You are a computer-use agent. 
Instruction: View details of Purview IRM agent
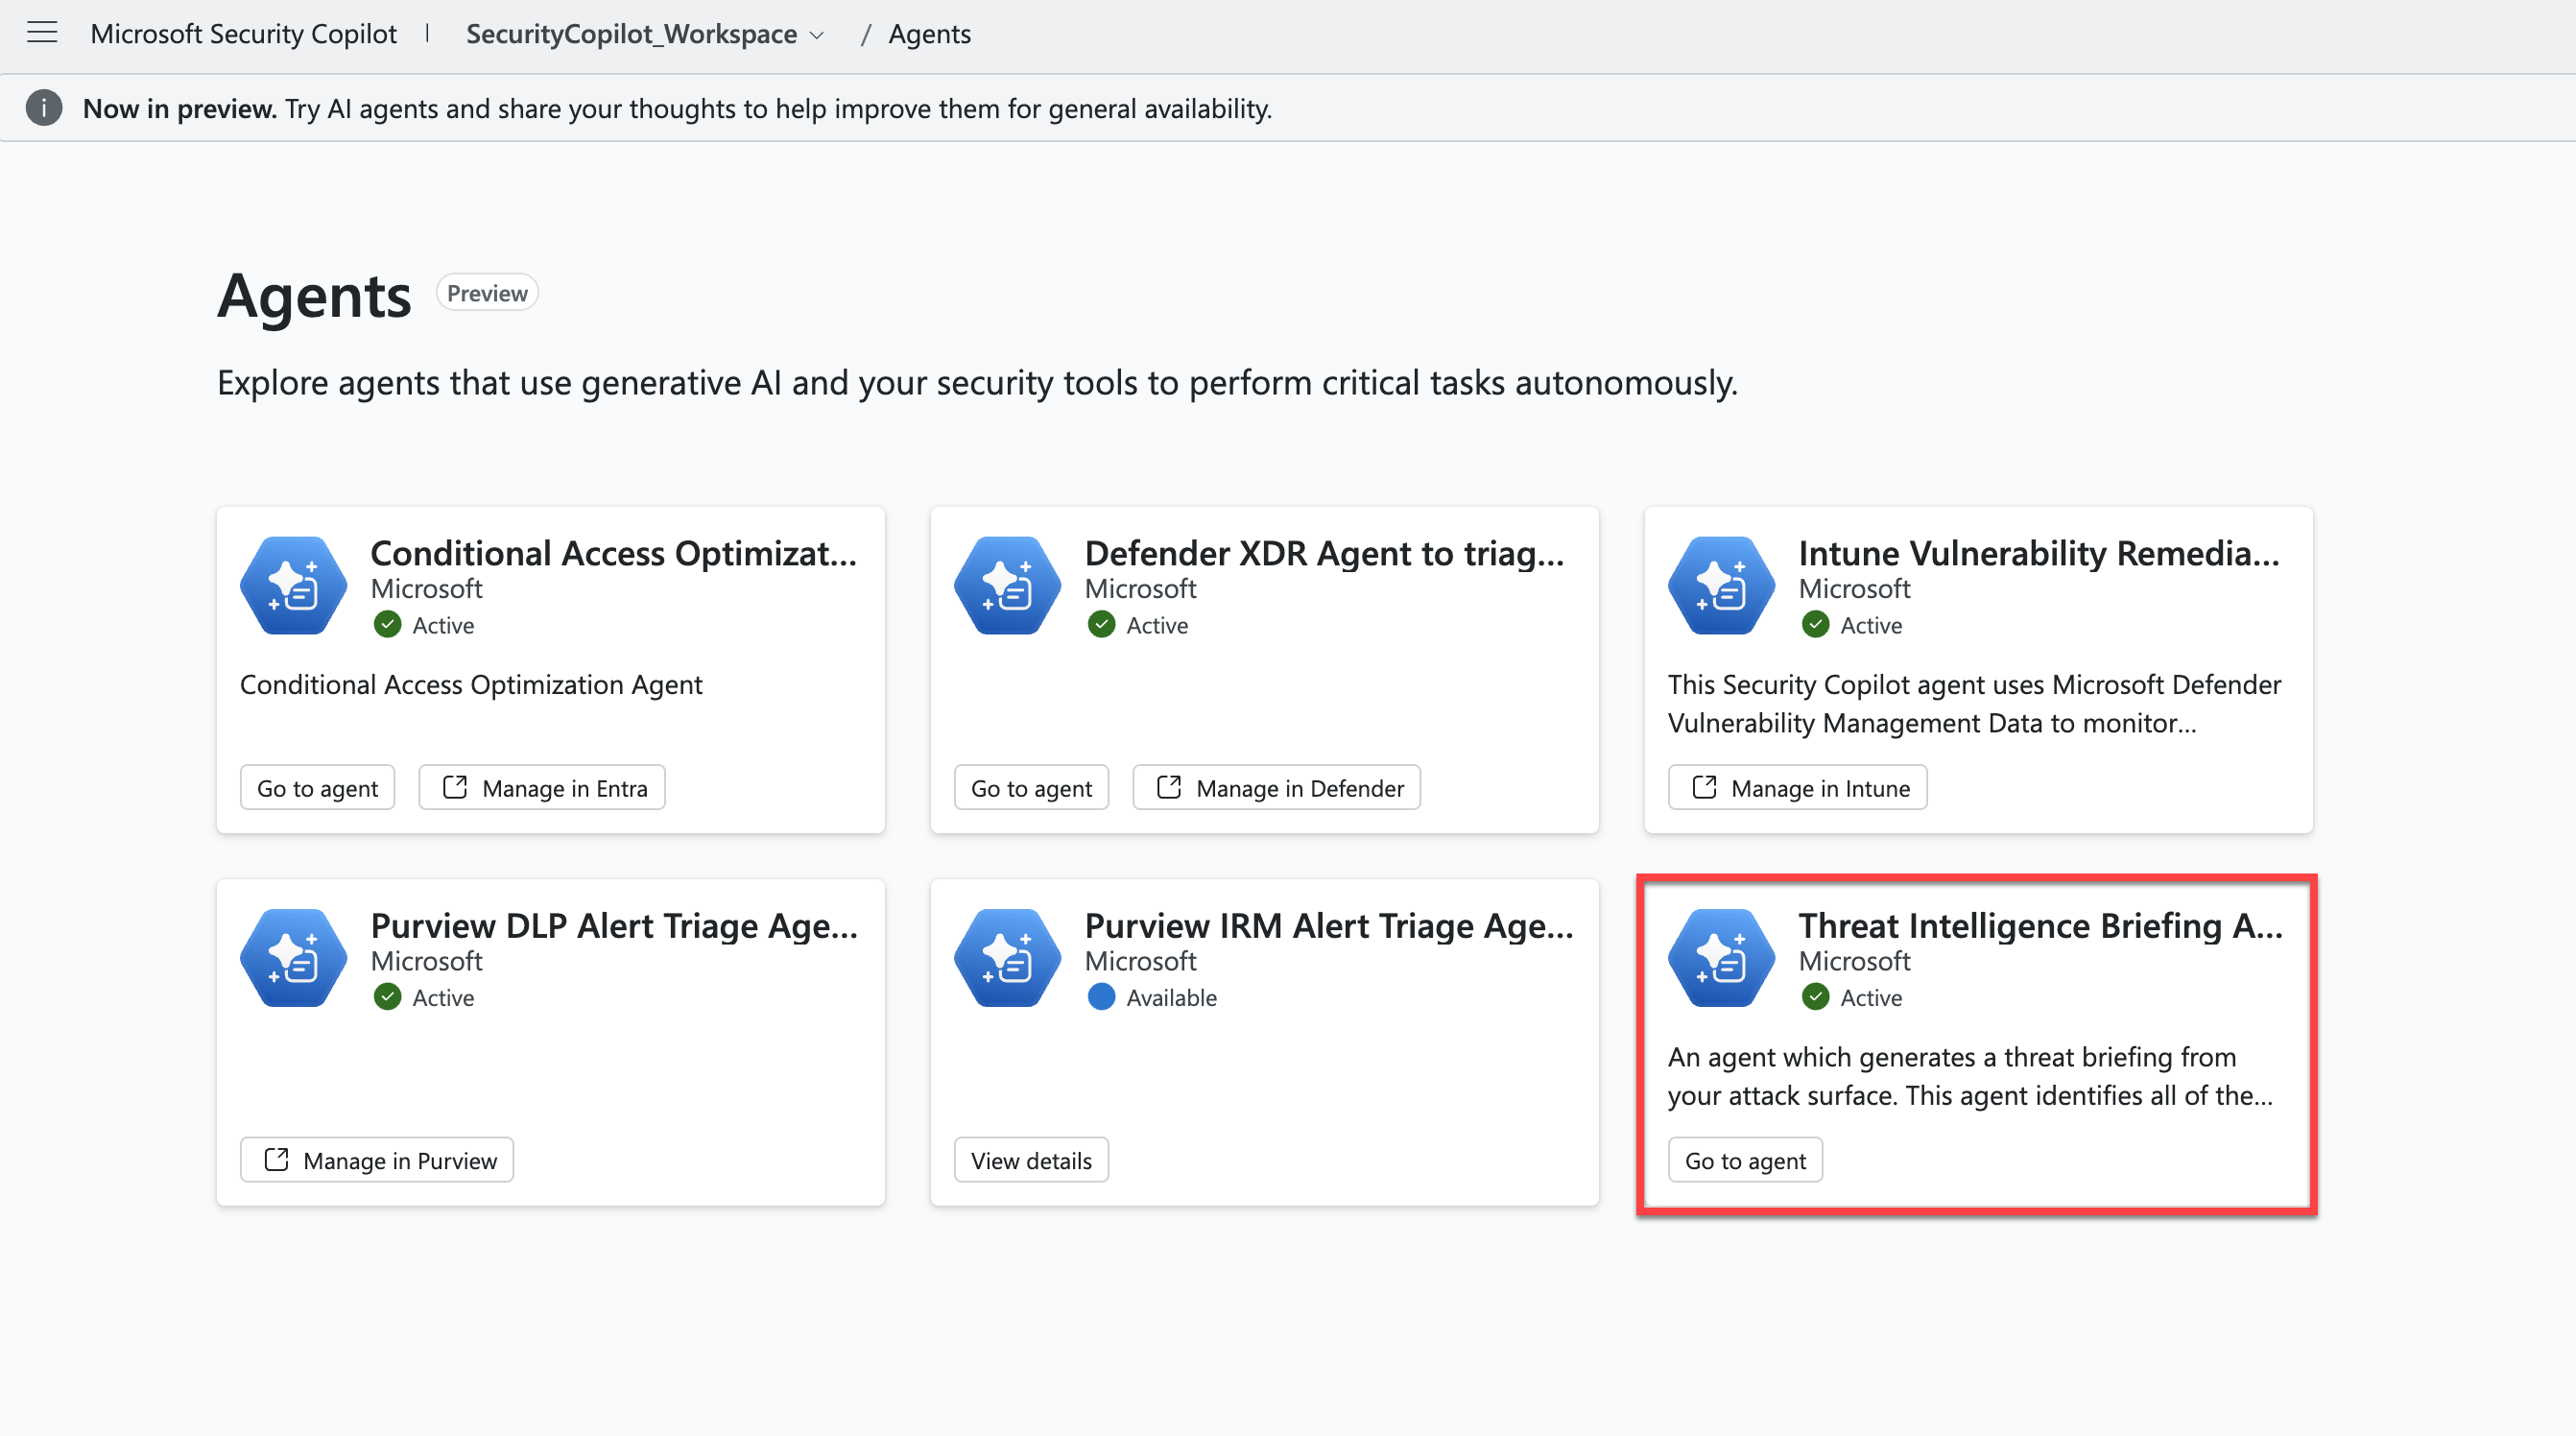(x=1031, y=1160)
